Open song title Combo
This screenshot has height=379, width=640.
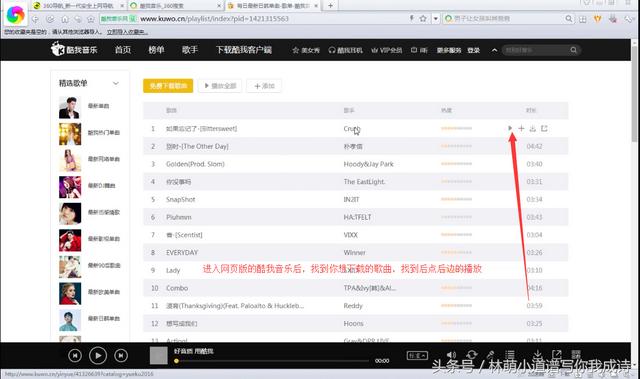click(x=177, y=288)
